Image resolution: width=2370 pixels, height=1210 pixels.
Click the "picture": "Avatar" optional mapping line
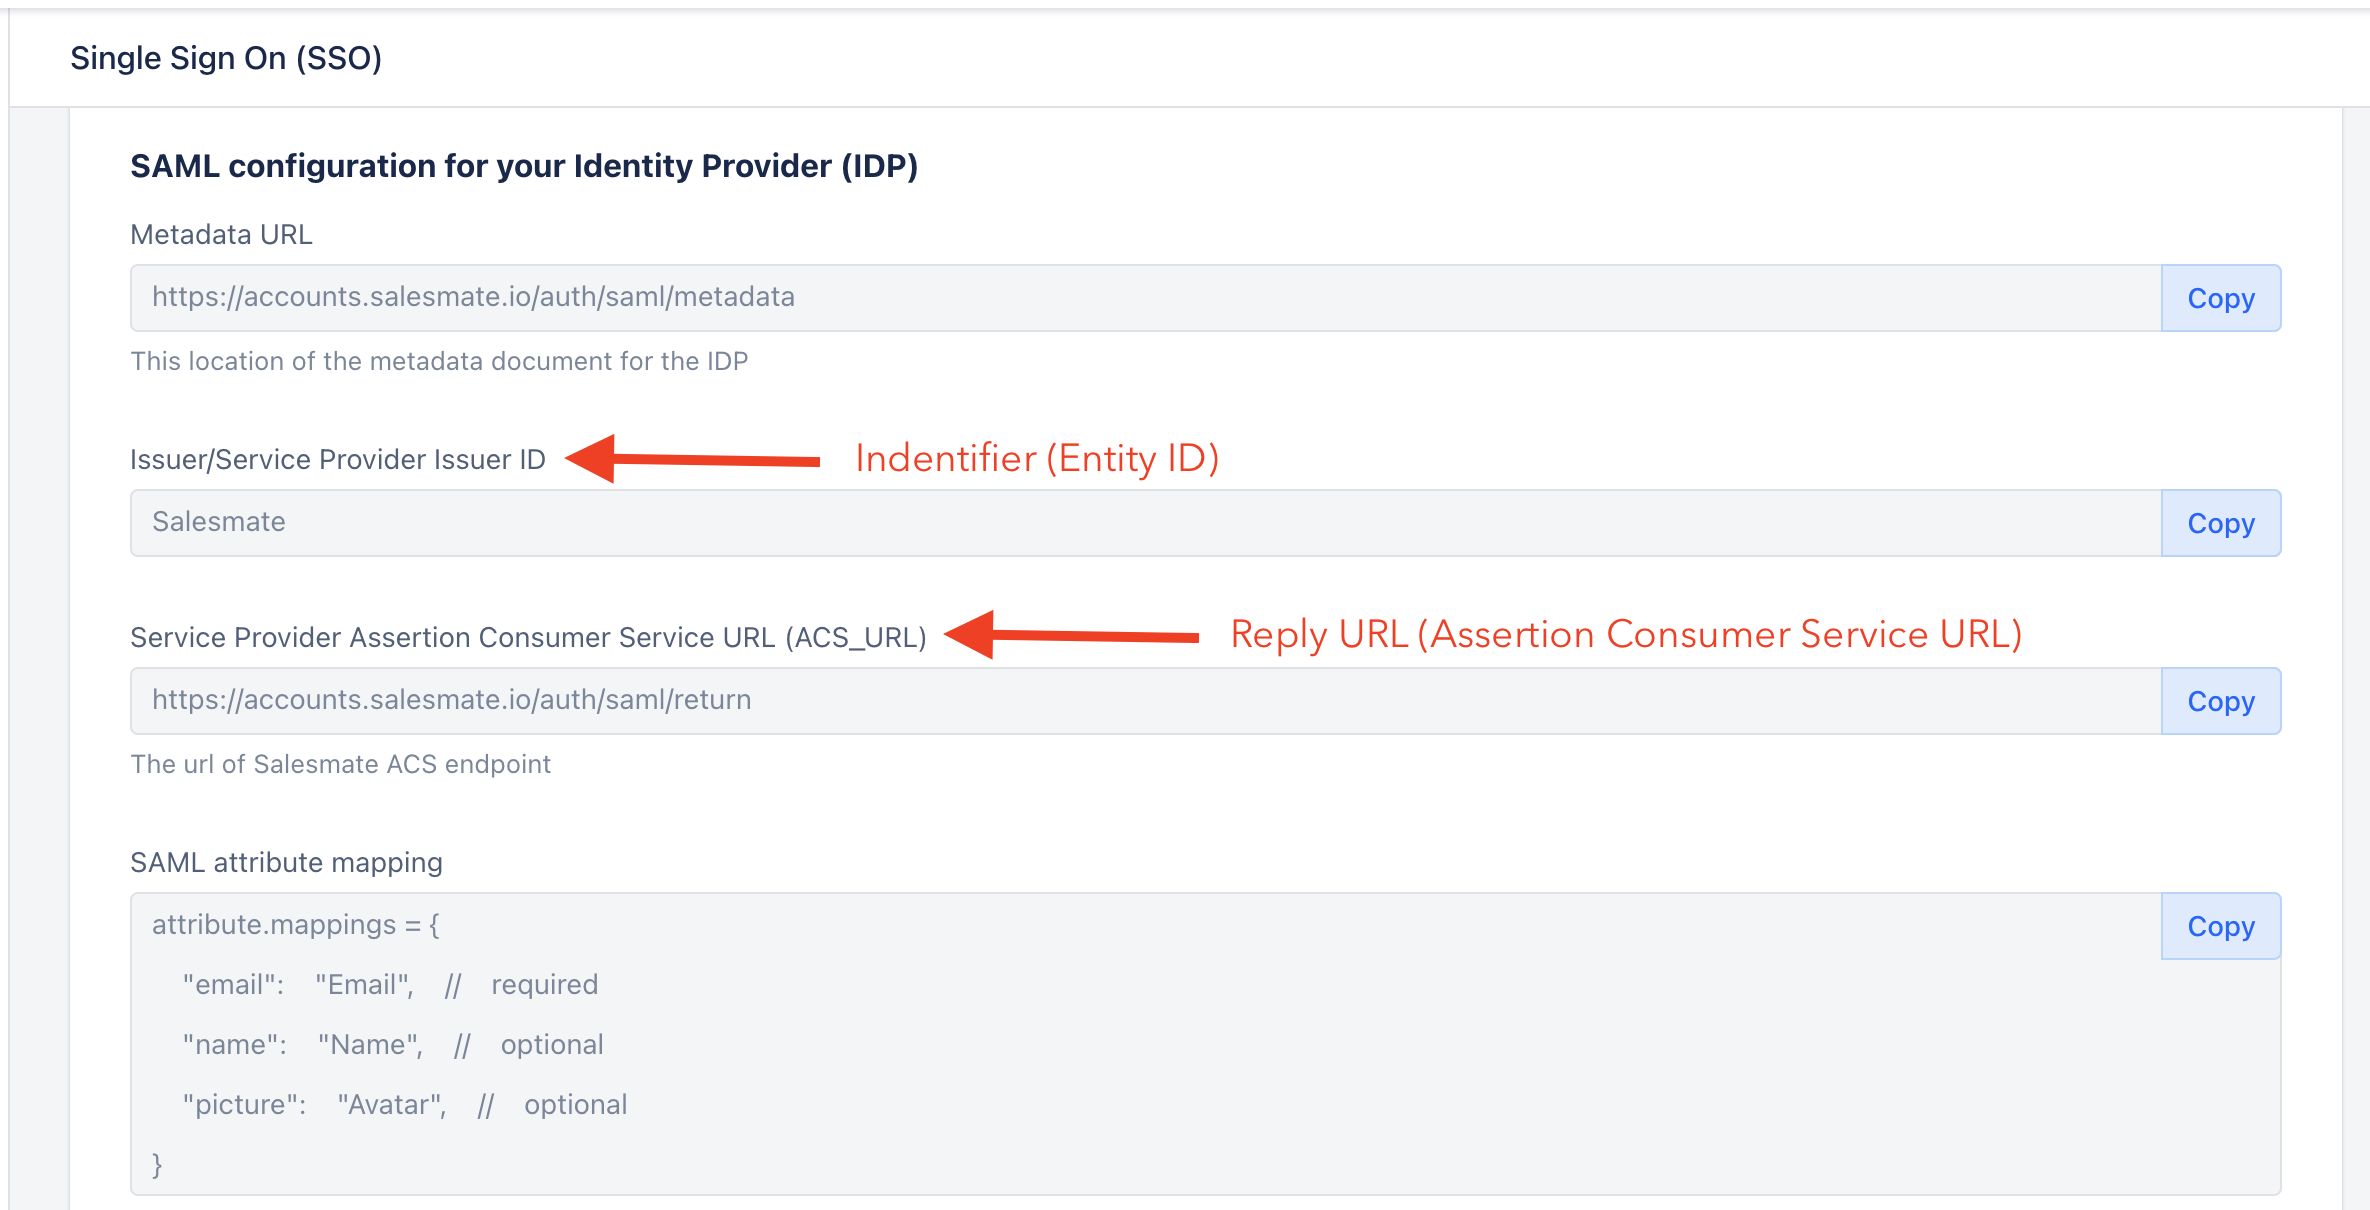point(405,1105)
